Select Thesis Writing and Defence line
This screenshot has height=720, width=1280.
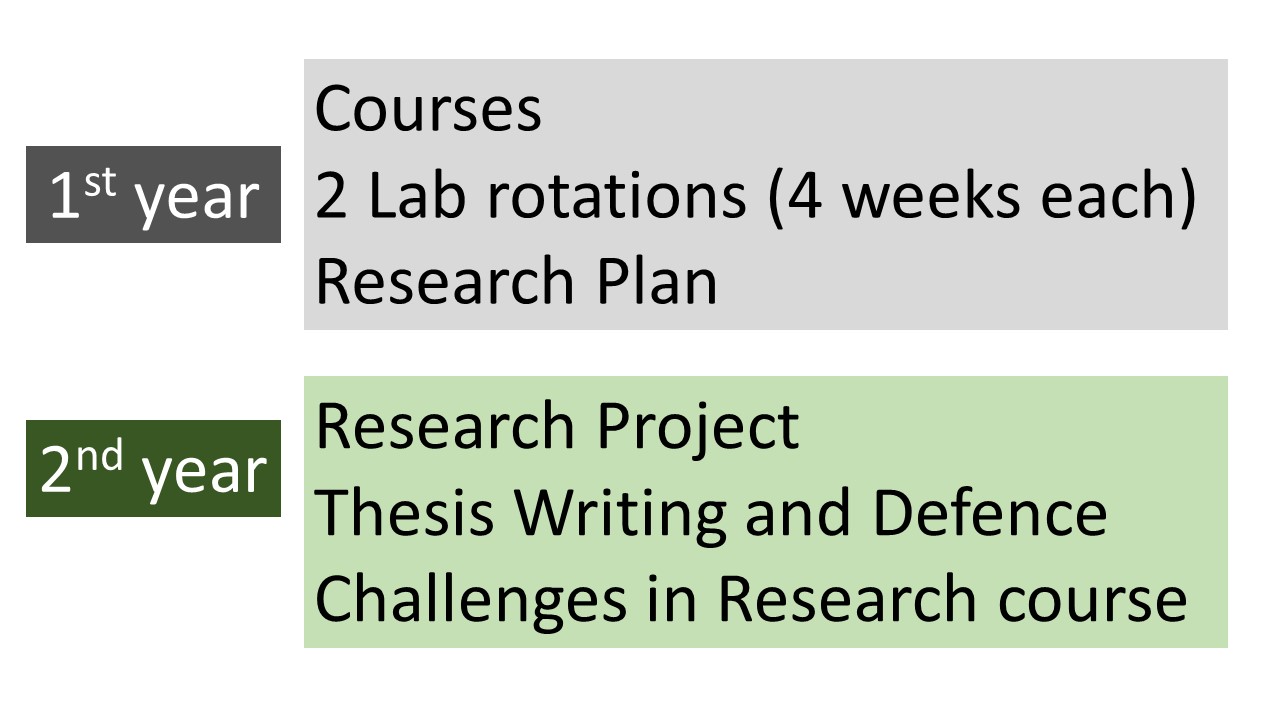tap(711, 512)
